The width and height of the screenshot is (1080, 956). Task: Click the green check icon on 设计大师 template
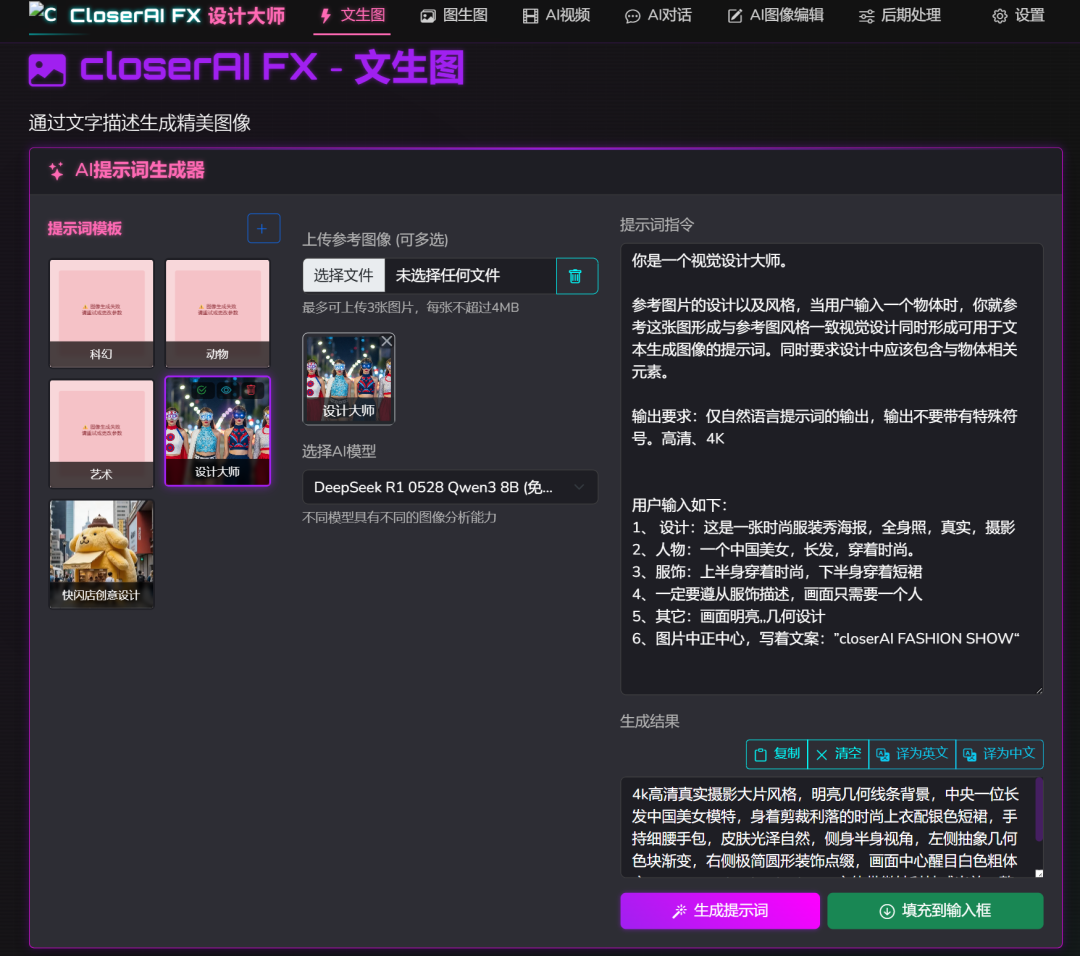tap(202, 390)
